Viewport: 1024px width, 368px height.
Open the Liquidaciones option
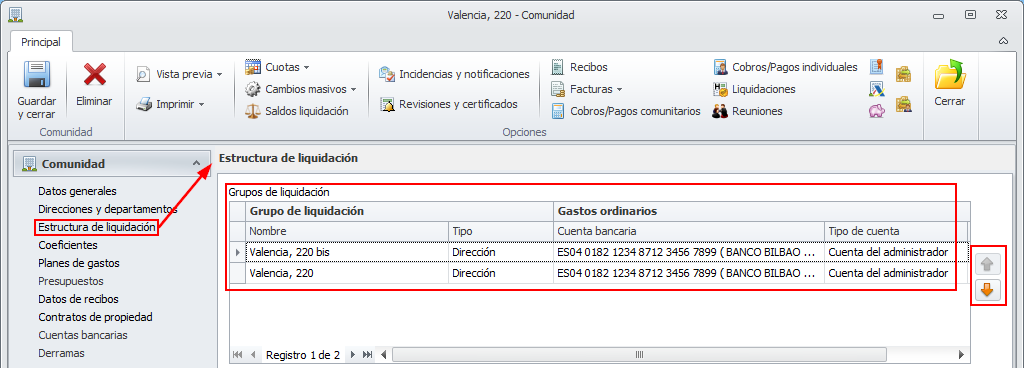pos(754,89)
